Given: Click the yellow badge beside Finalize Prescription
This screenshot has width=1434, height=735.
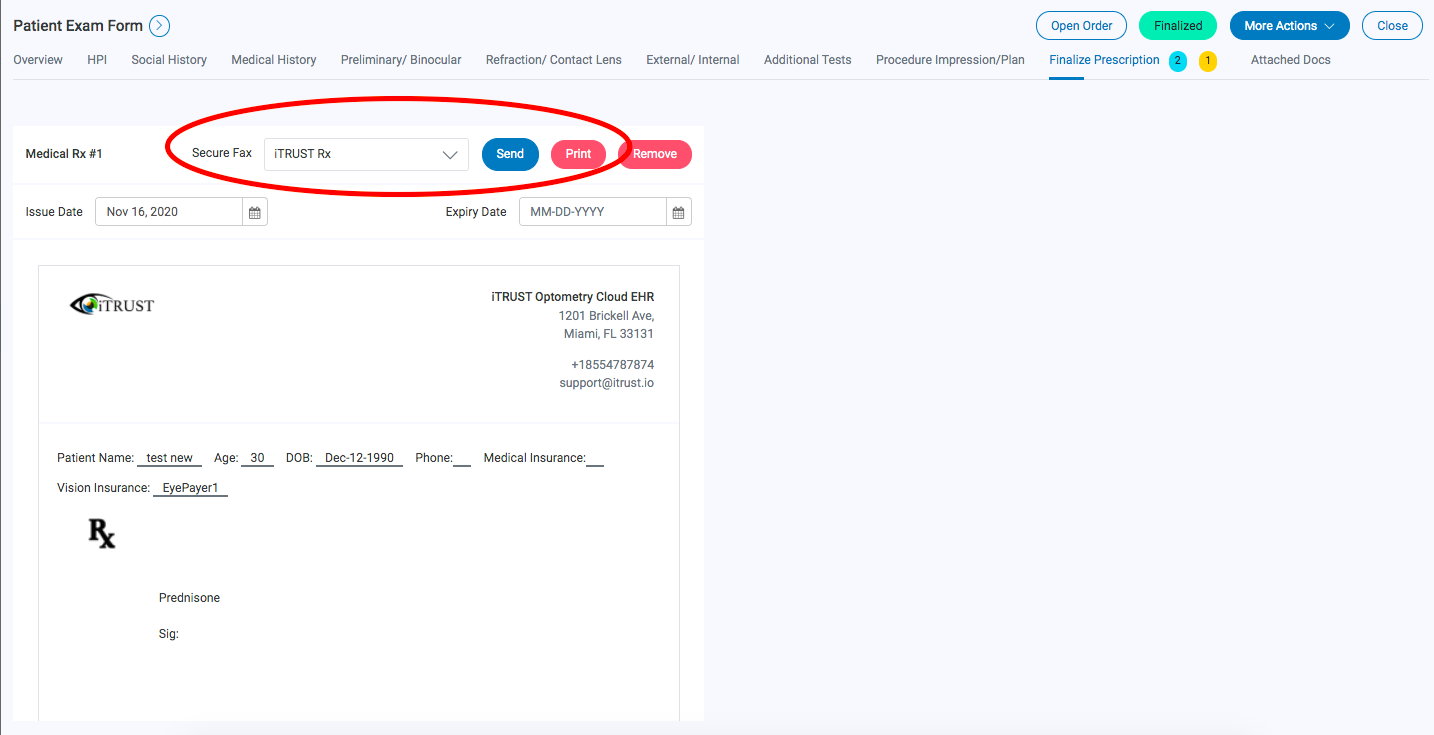Looking at the screenshot, I should point(1208,61).
